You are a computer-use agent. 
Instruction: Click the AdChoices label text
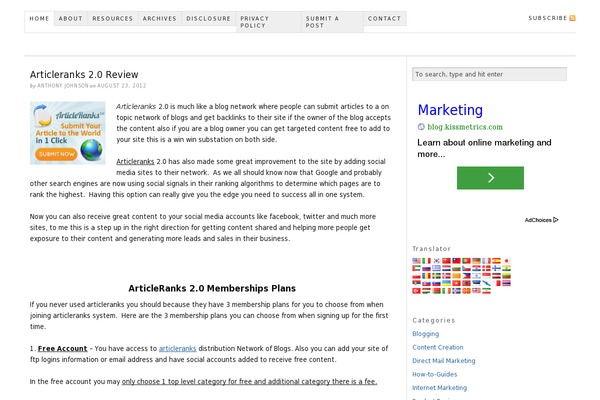point(538,220)
